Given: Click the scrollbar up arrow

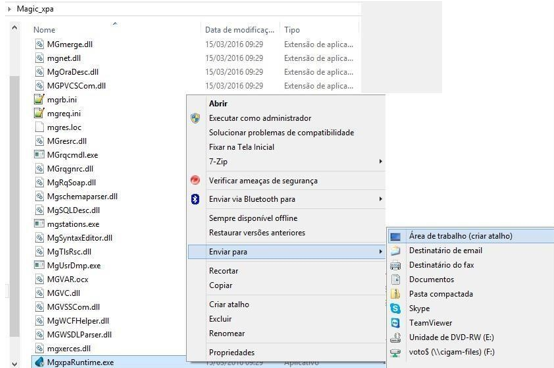Looking at the screenshot, I should click(14, 27).
